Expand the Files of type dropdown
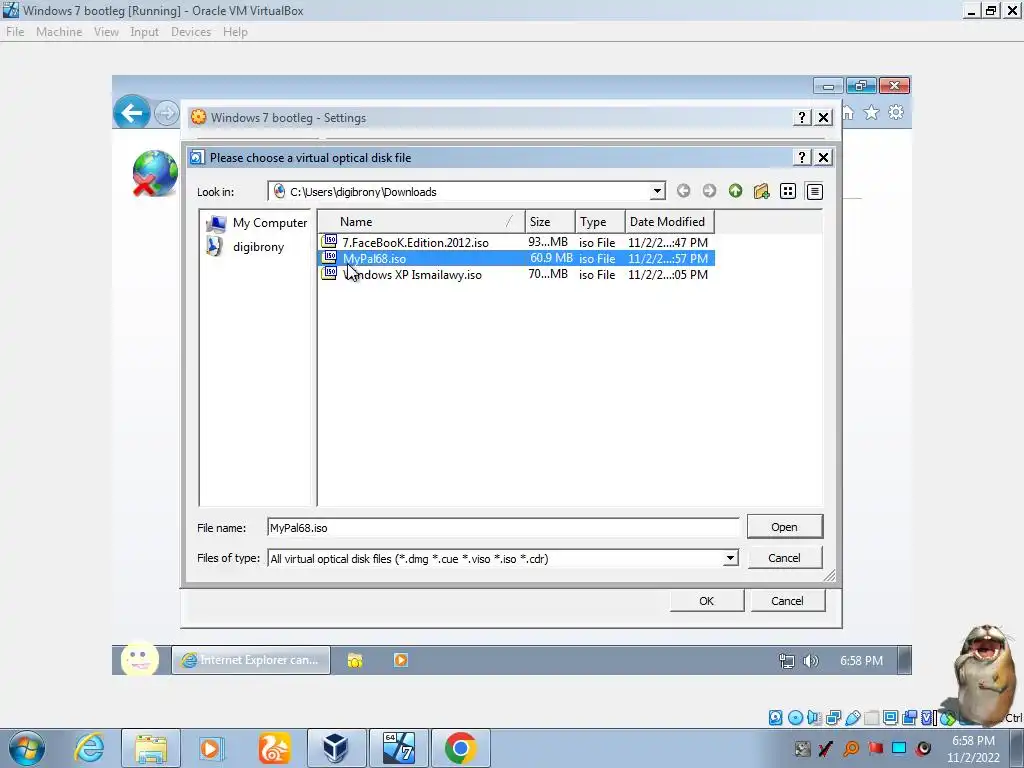1024x768 pixels. click(x=731, y=558)
